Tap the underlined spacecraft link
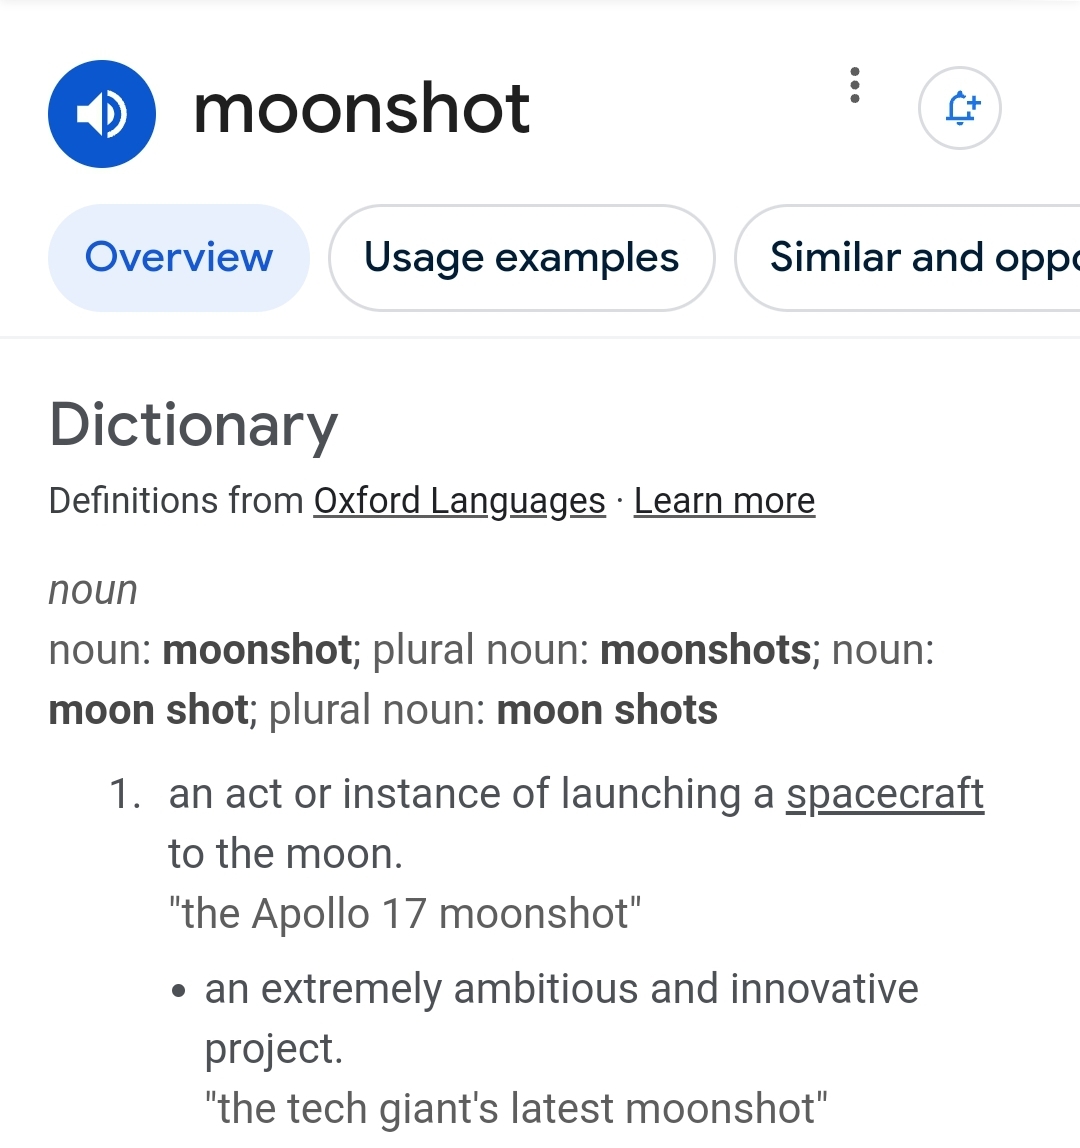Screen dimensions: 1080x1148 point(884,794)
